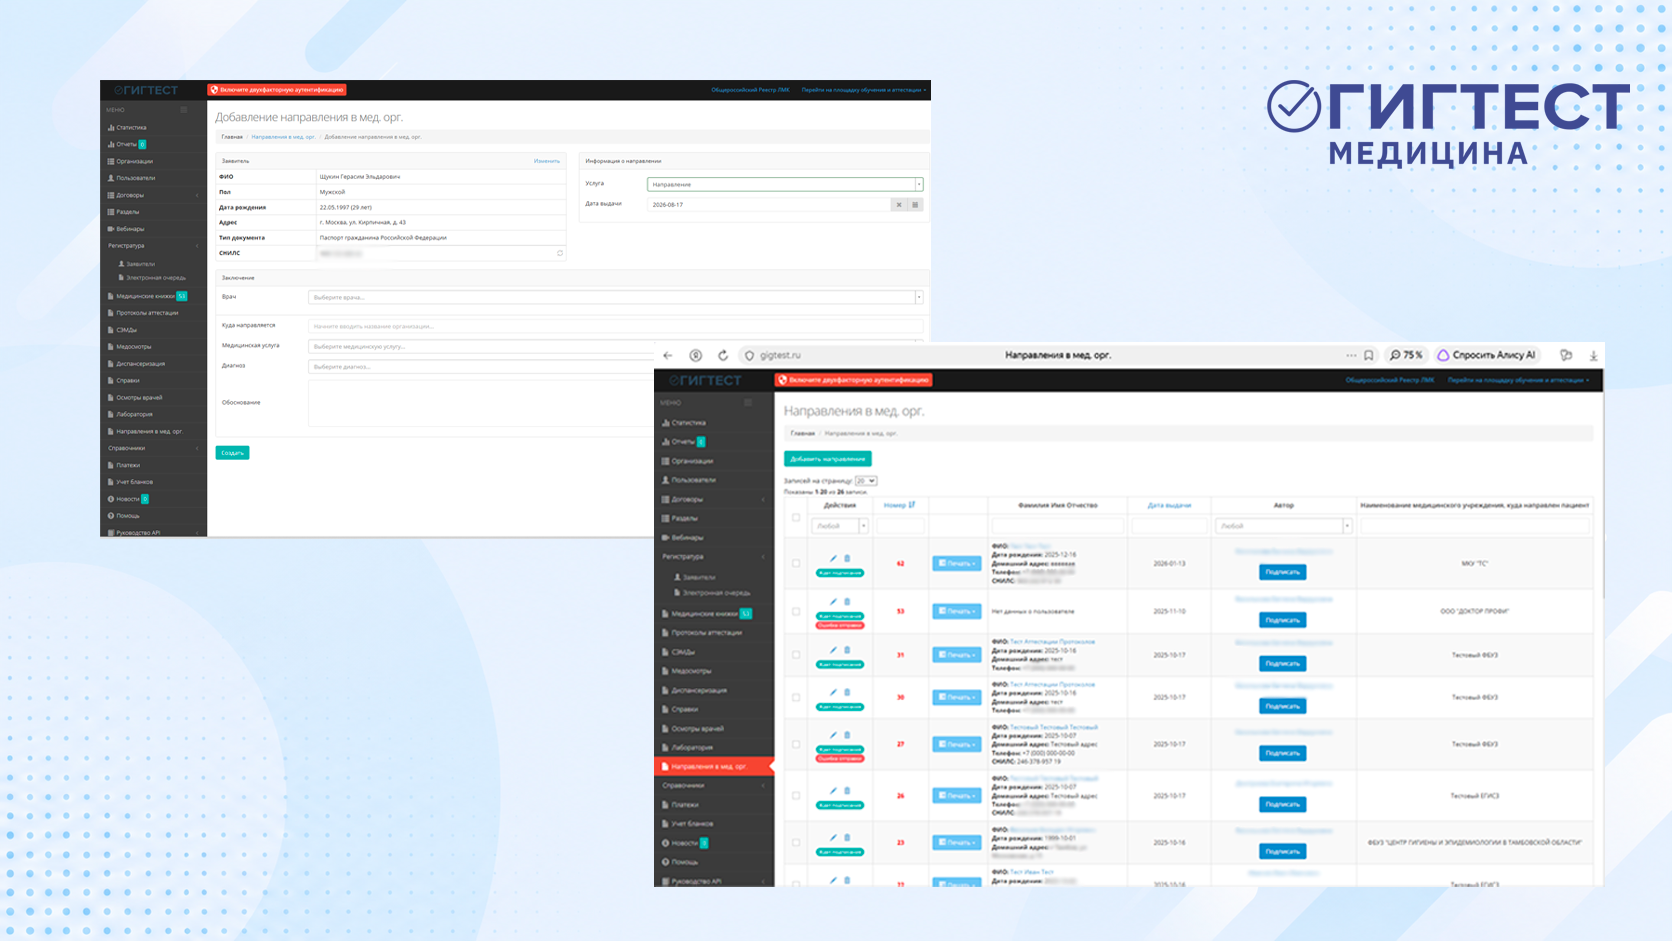The image size is (1672, 941).
Task: Click the Создать button in the add-referral form
Action: pos(232,453)
